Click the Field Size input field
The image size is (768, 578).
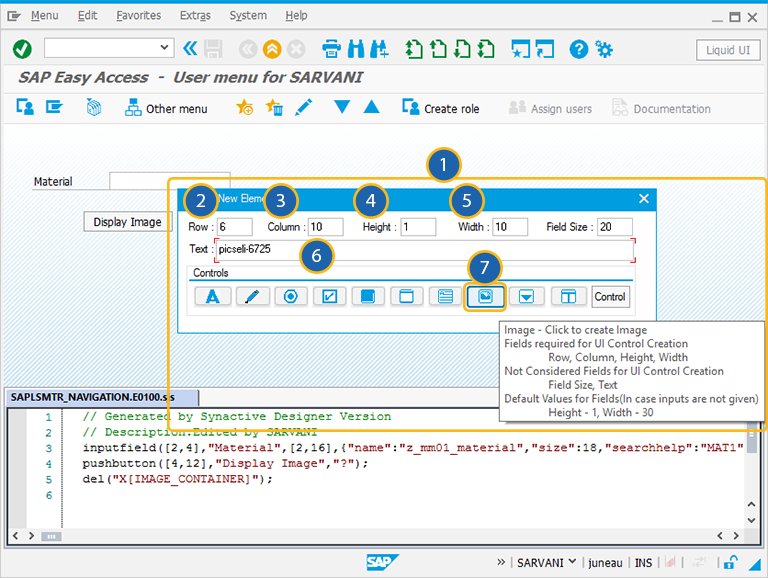pyautogui.click(x=615, y=227)
